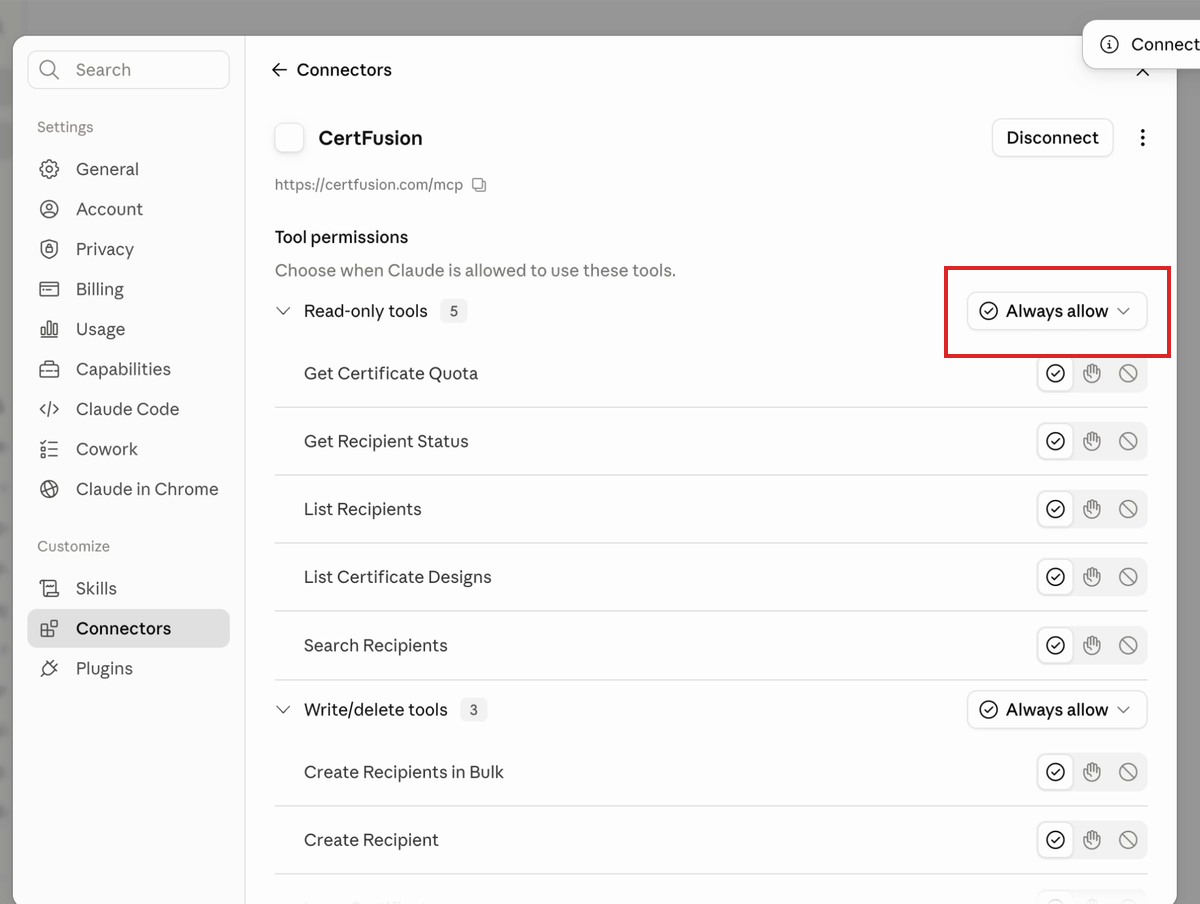Set Get Certificate Quota to always allow

(x=1055, y=373)
